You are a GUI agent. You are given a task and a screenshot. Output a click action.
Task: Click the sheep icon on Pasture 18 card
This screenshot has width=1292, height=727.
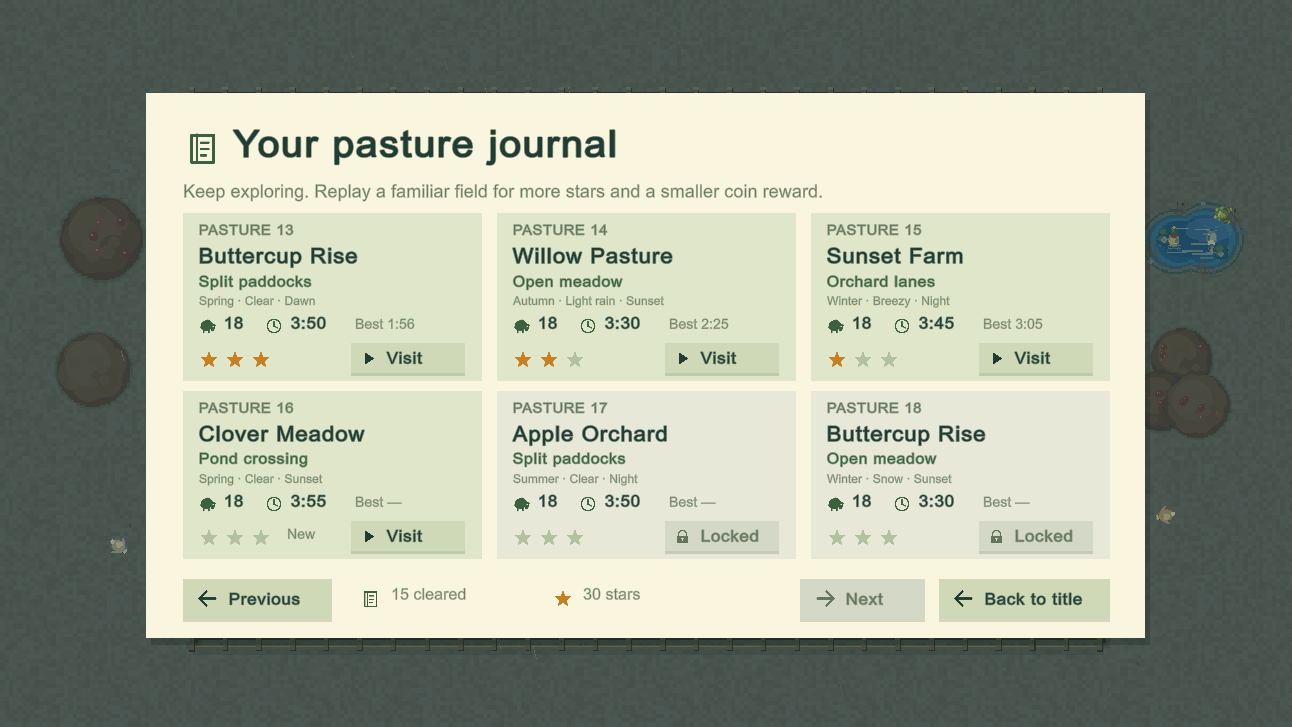(836, 503)
